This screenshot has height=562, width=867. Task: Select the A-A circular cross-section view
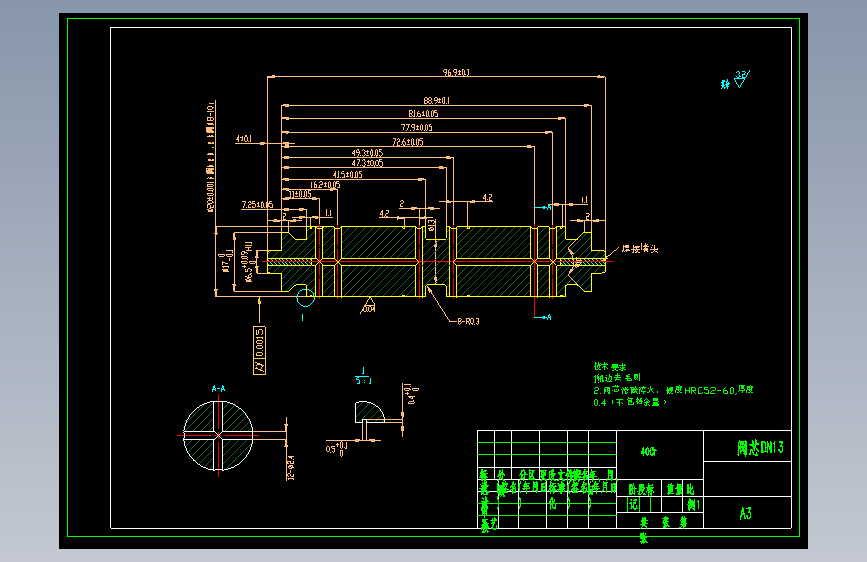(x=218, y=436)
